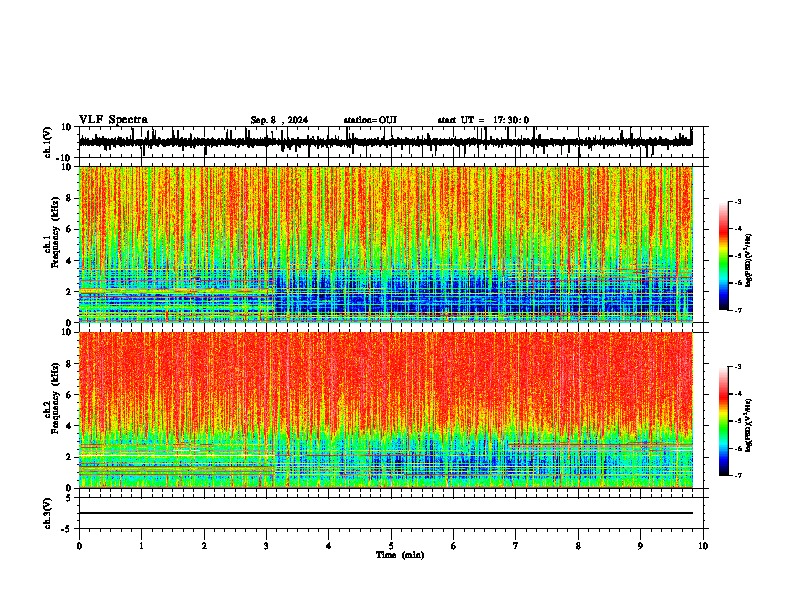The image size is (792, 612).
Task: Click time axis tick label '7'
Action: pyautogui.click(x=516, y=546)
